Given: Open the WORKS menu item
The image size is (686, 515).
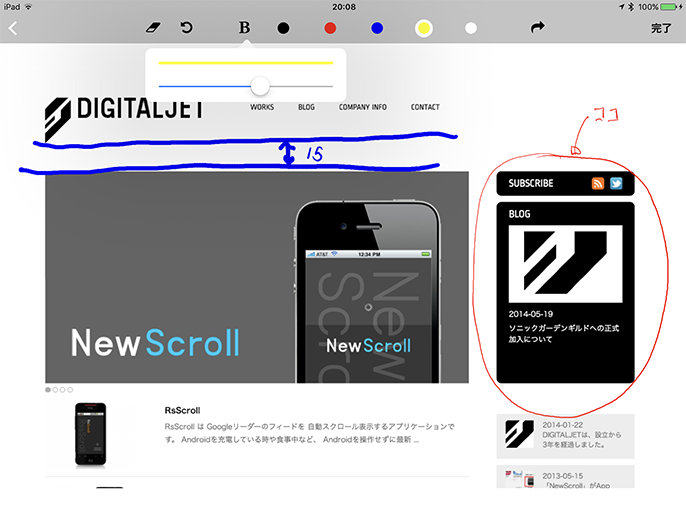Looking at the screenshot, I should pos(262,107).
